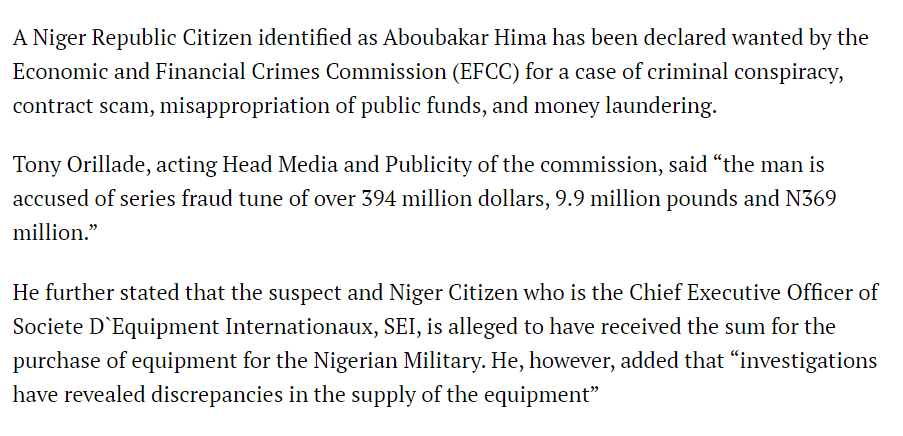
Task: Click the "N369" amount in the text
Action: pyautogui.click(x=810, y=199)
